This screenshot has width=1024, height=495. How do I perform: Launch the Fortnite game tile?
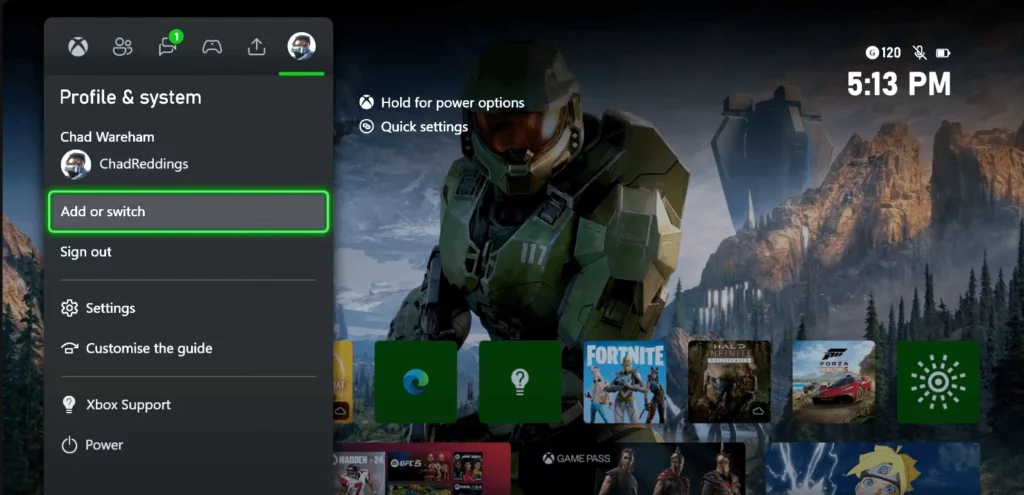tap(625, 381)
